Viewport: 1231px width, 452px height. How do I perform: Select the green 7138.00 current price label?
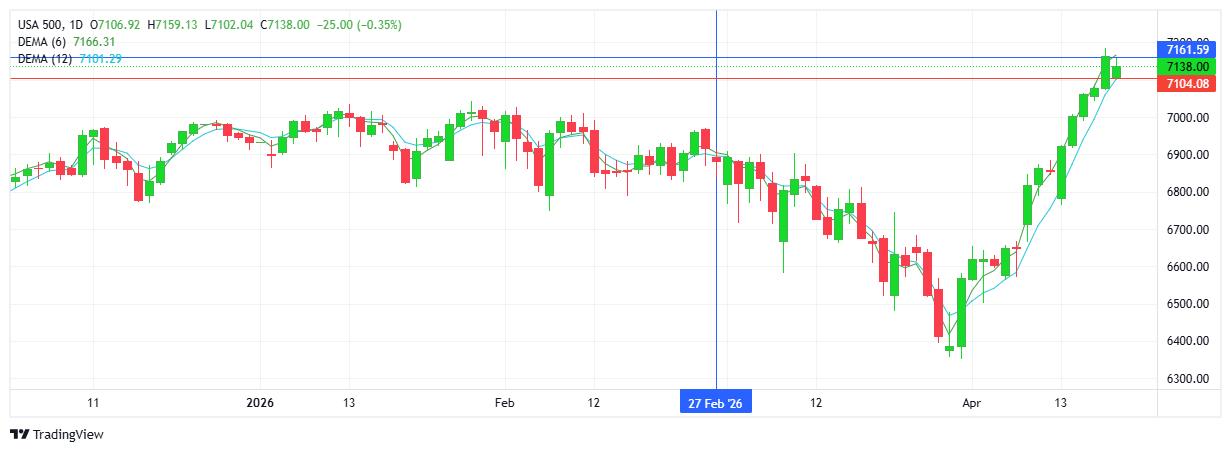point(1187,66)
